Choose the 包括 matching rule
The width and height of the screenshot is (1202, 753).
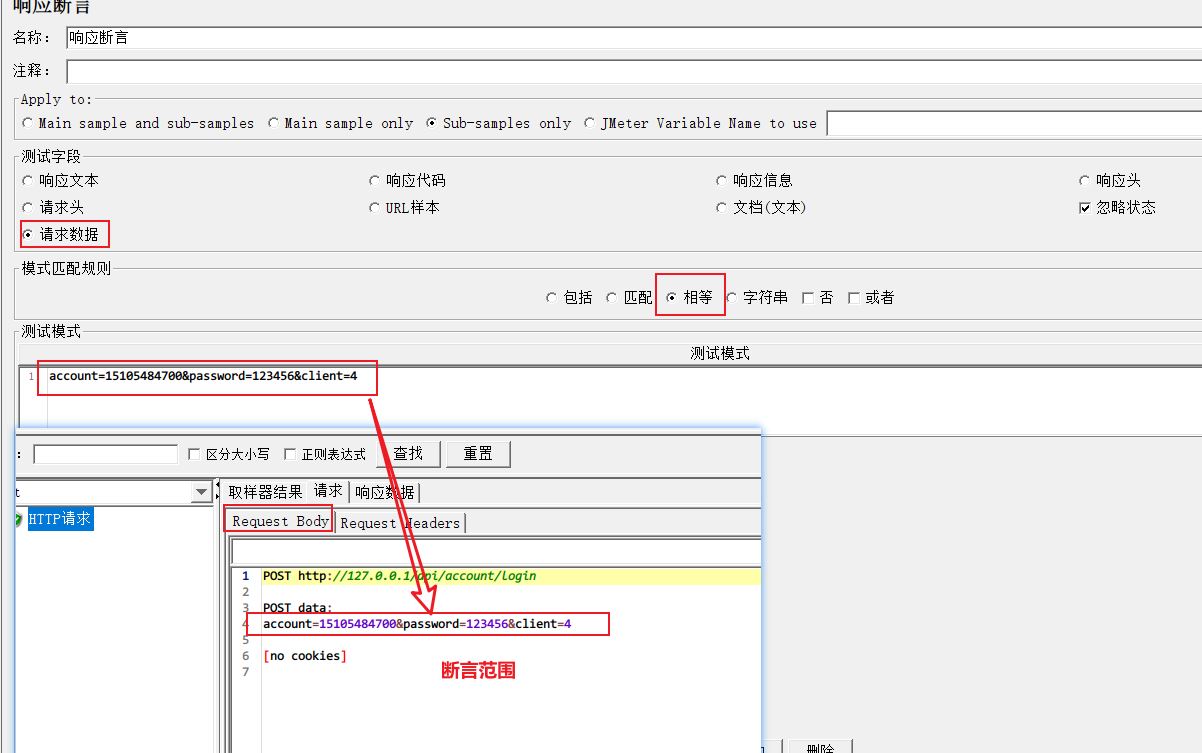pyautogui.click(x=551, y=298)
